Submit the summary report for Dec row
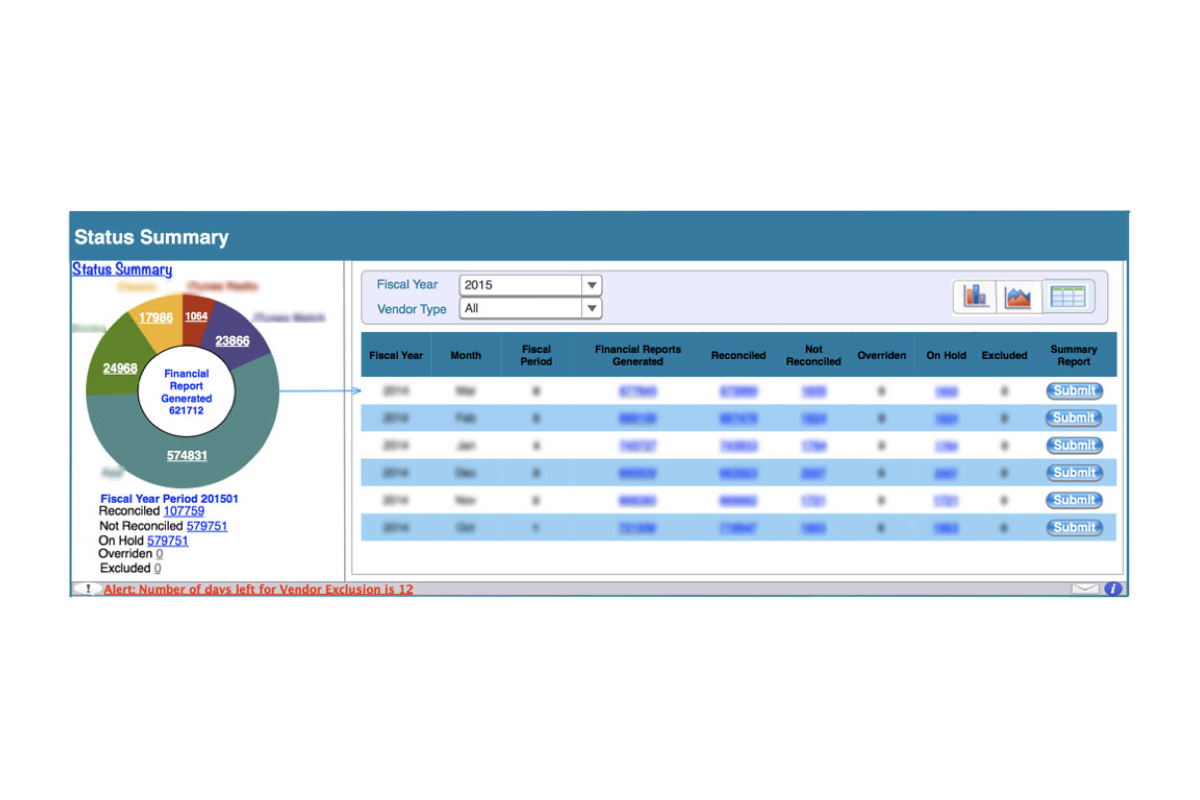The width and height of the screenshot is (1200, 800). [x=1074, y=472]
